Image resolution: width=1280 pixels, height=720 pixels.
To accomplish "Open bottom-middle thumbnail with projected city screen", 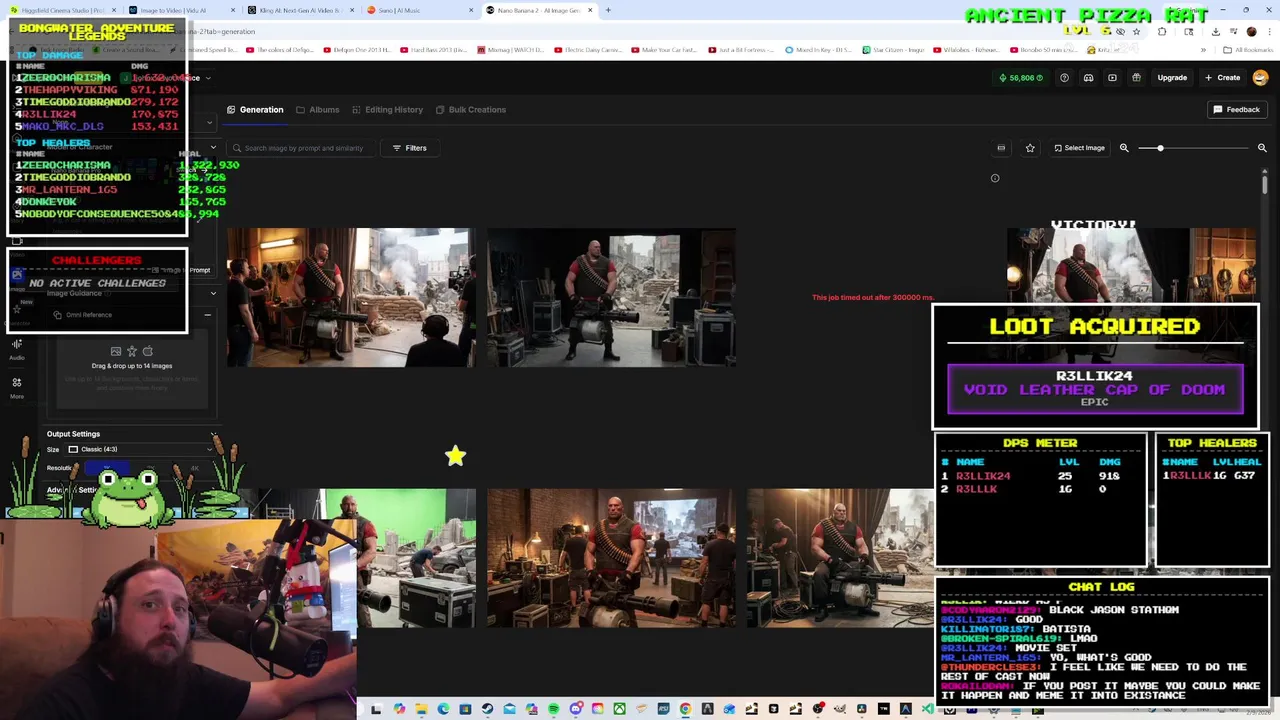I will tap(611, 558).
